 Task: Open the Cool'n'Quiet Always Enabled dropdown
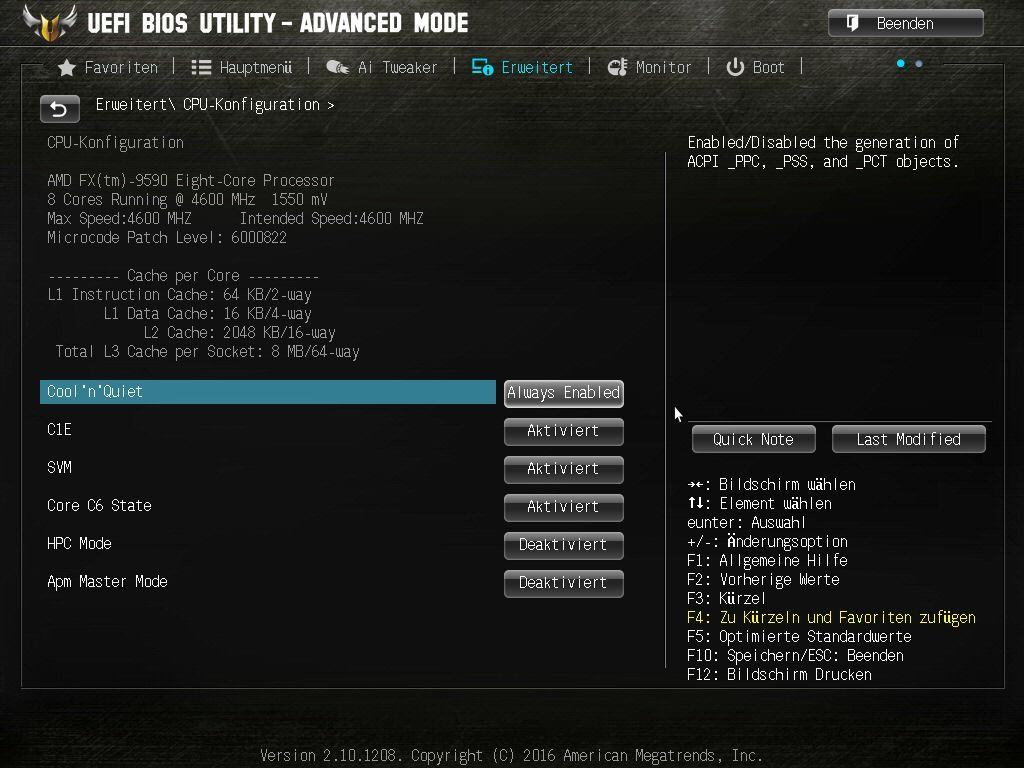click(564, 393)
